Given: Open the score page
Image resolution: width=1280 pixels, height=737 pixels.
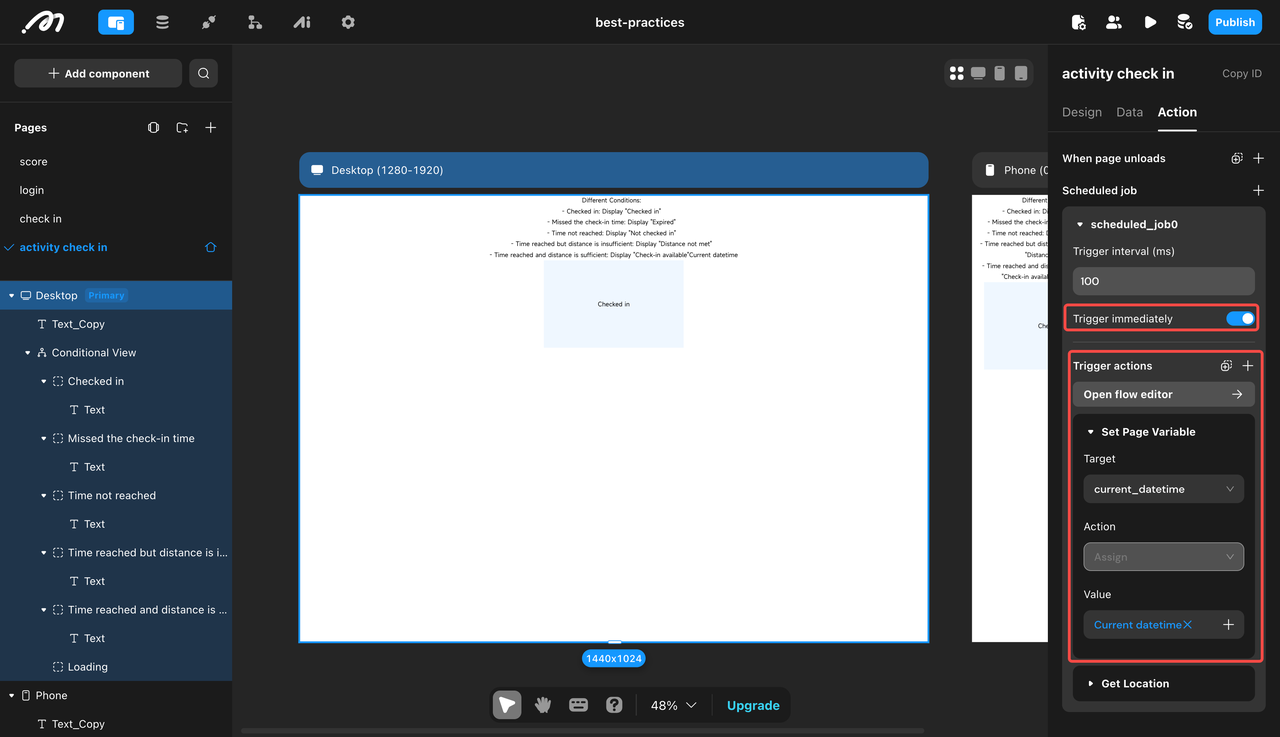Looking at the screenshot, I should [33, 162].
